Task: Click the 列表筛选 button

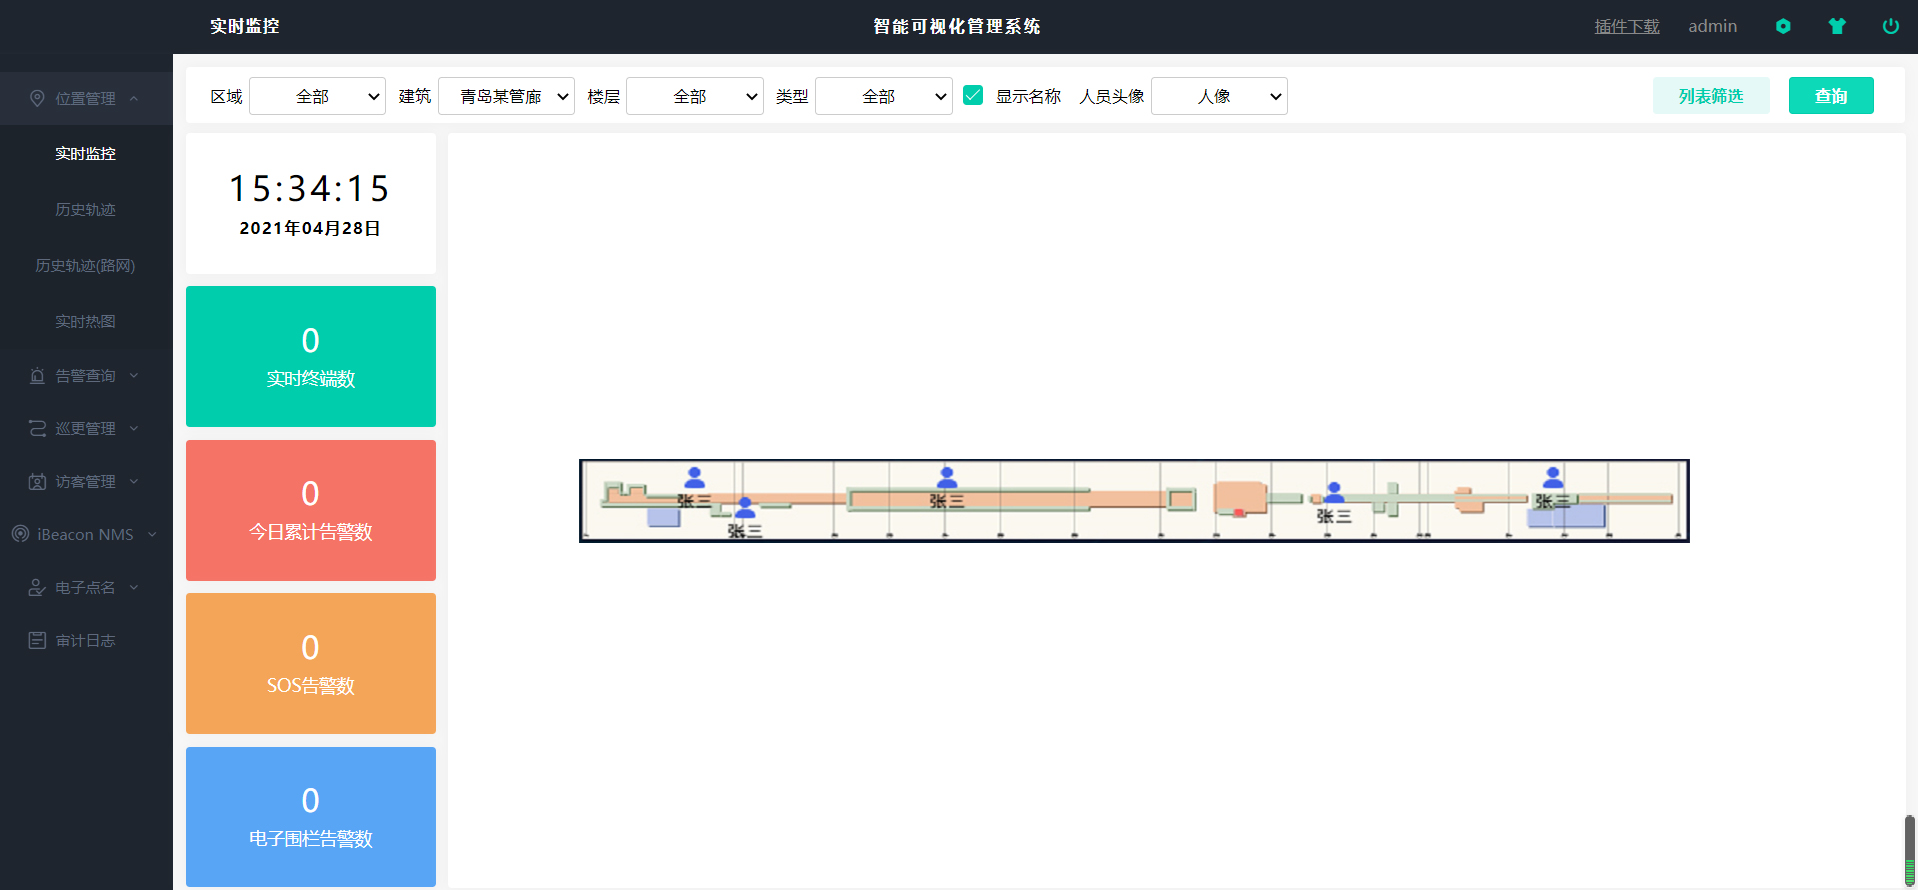Action: [x=1710, y=96]
